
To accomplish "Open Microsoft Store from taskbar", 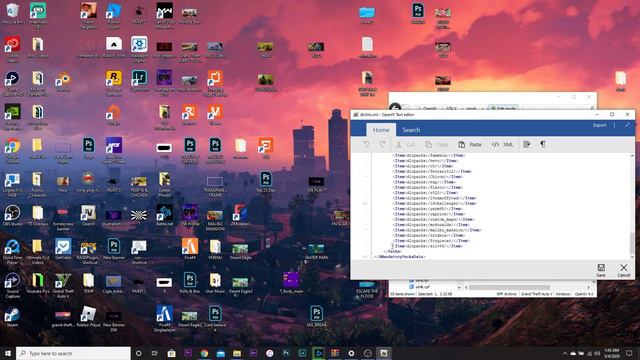I will [x=171, y=353].
